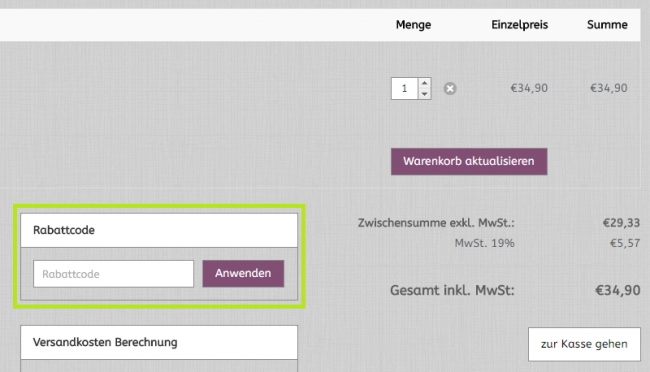Select the Menge column header
This screenshot has height=372, width=650.
pos(413,25)
